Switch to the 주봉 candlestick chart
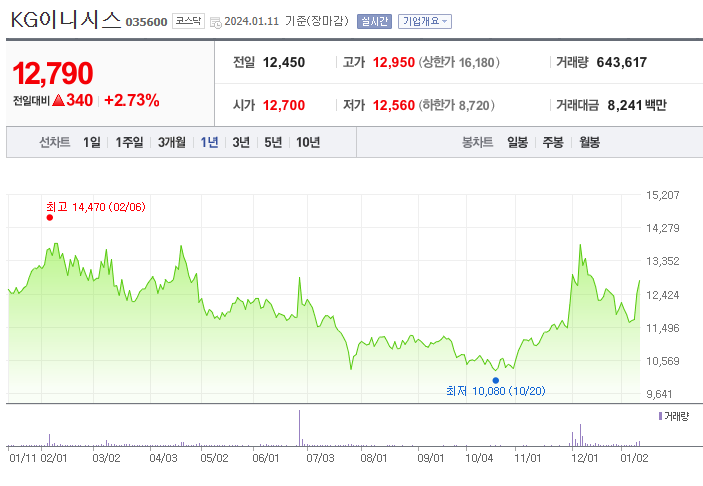Viewport: 703px width, 486px height. point(553,142)
